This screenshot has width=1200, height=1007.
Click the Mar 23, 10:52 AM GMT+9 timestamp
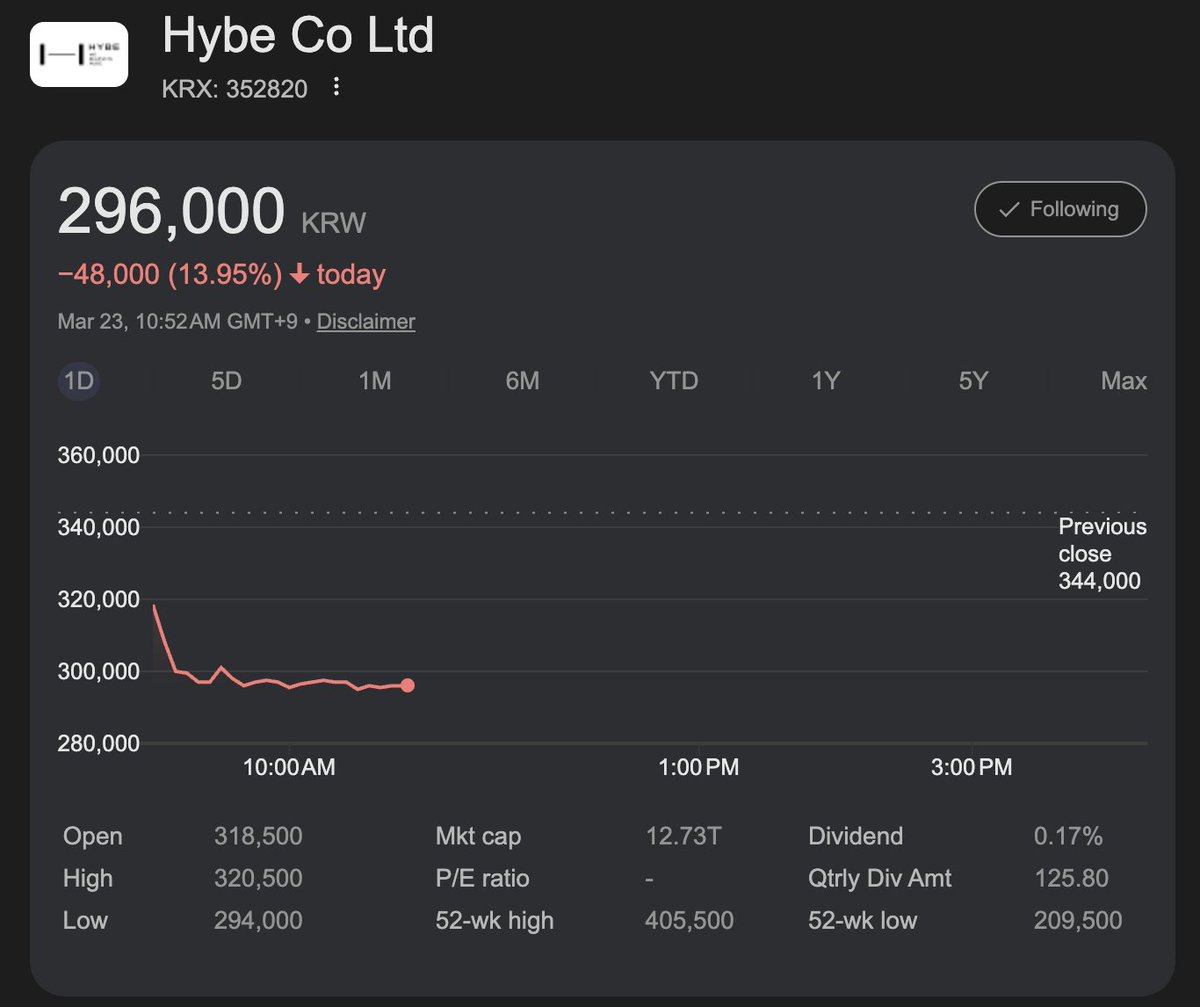[x=177, y=321]
